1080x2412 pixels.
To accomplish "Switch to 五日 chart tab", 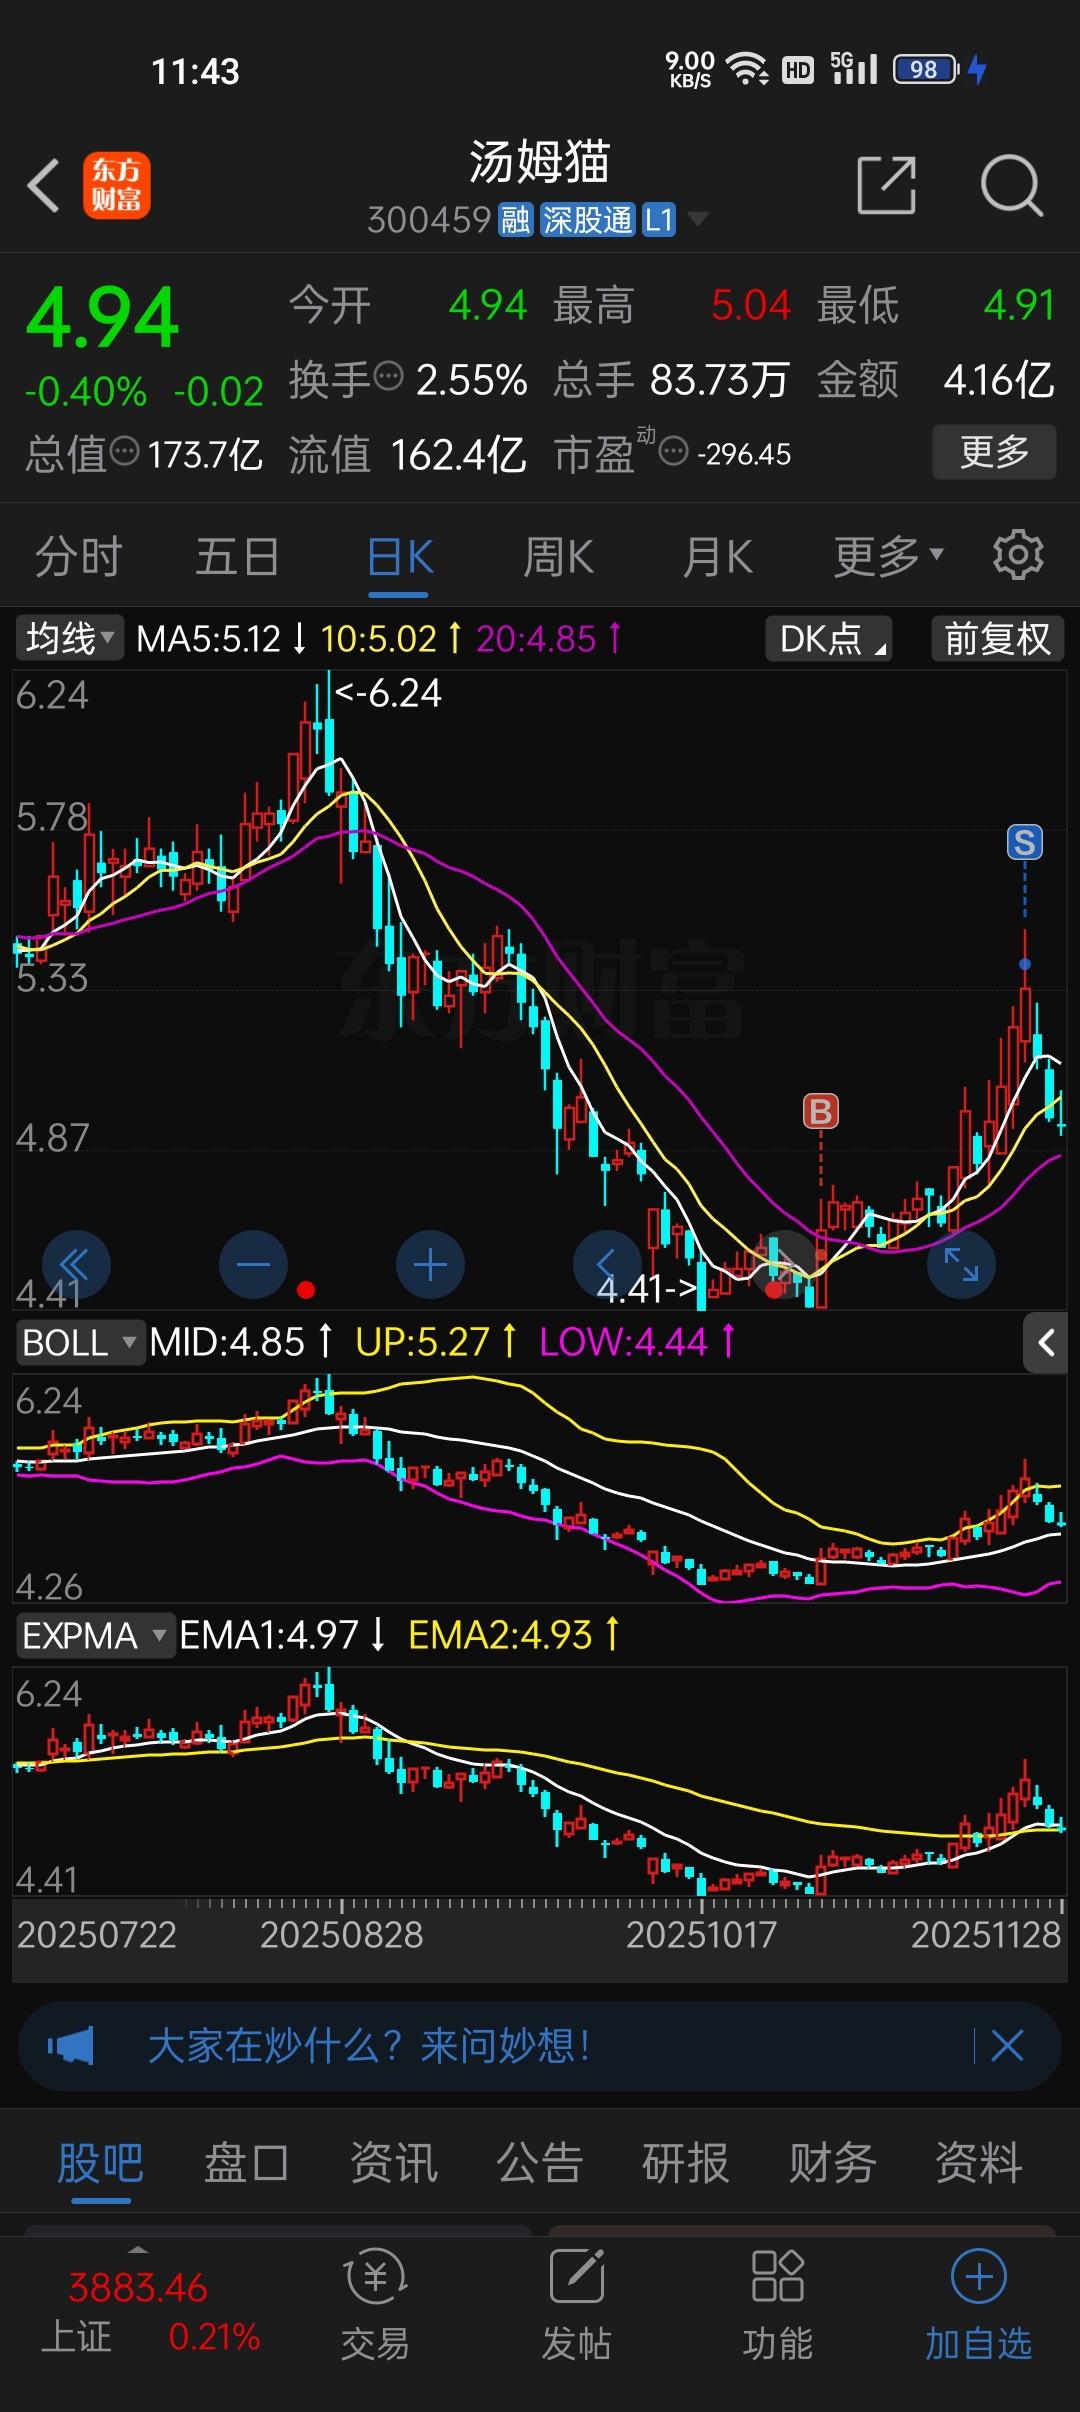I will (237, 556).
